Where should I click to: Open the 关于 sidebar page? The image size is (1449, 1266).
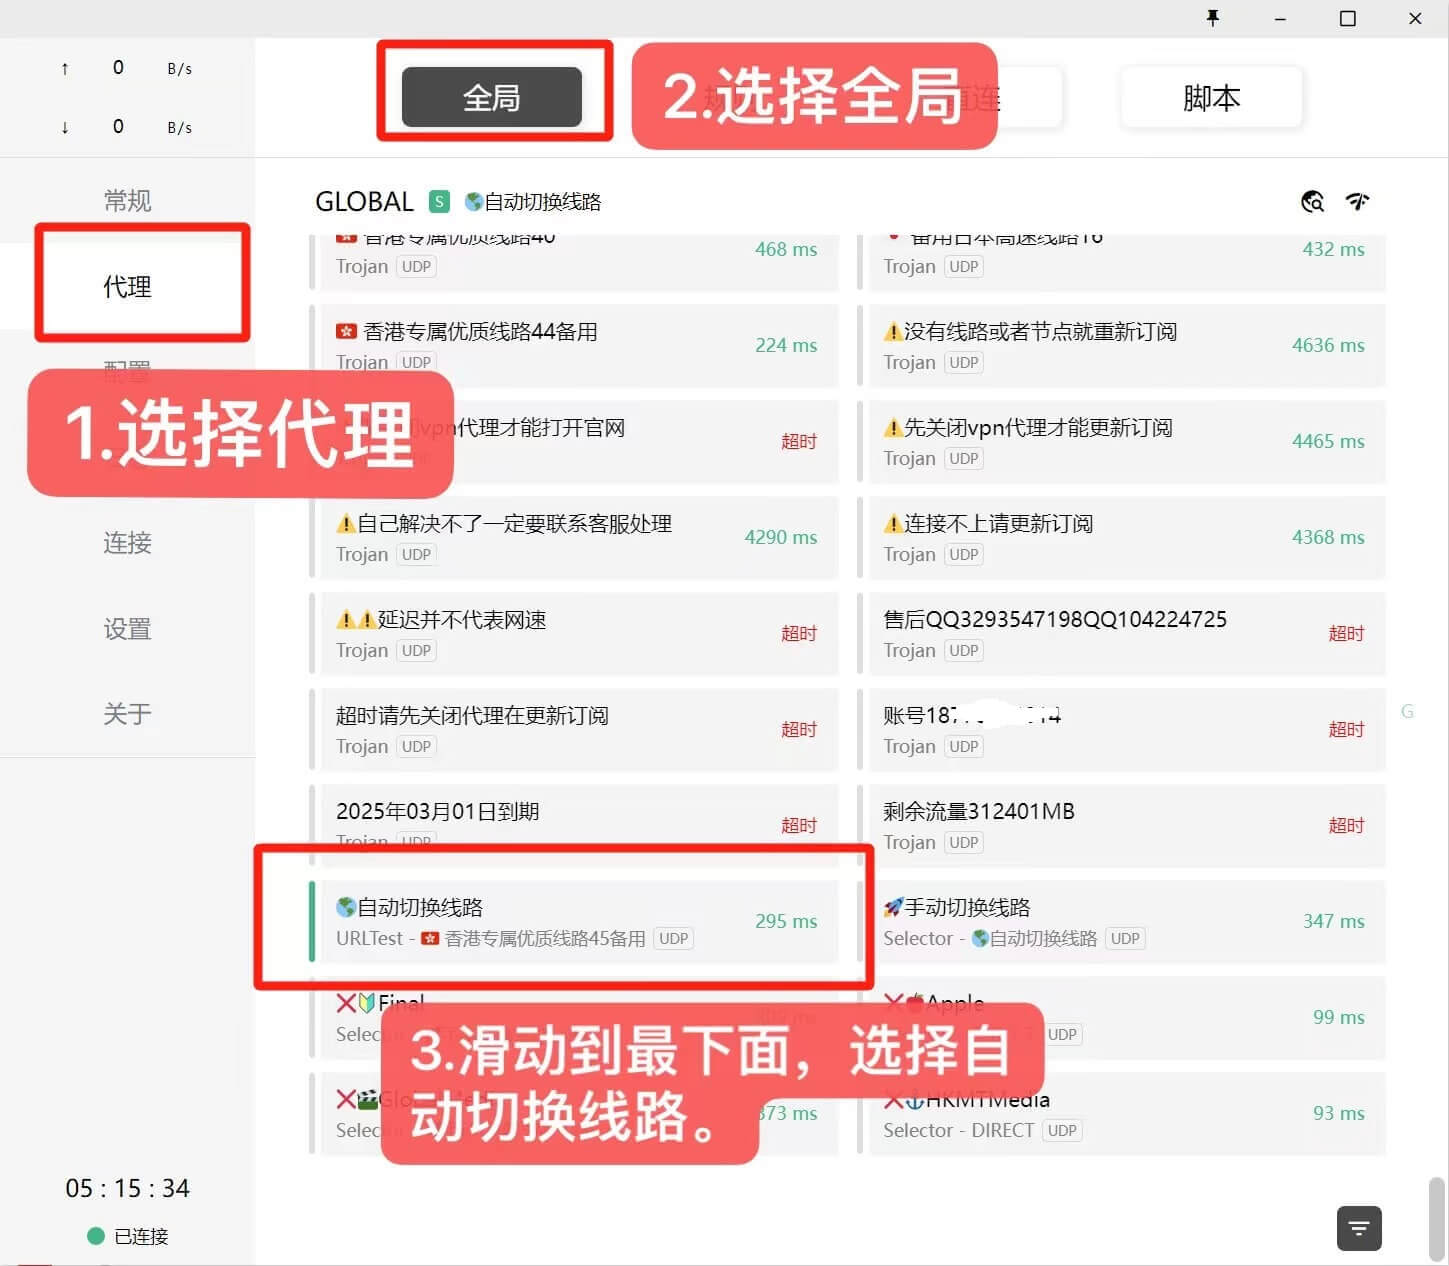click(128, 714)
